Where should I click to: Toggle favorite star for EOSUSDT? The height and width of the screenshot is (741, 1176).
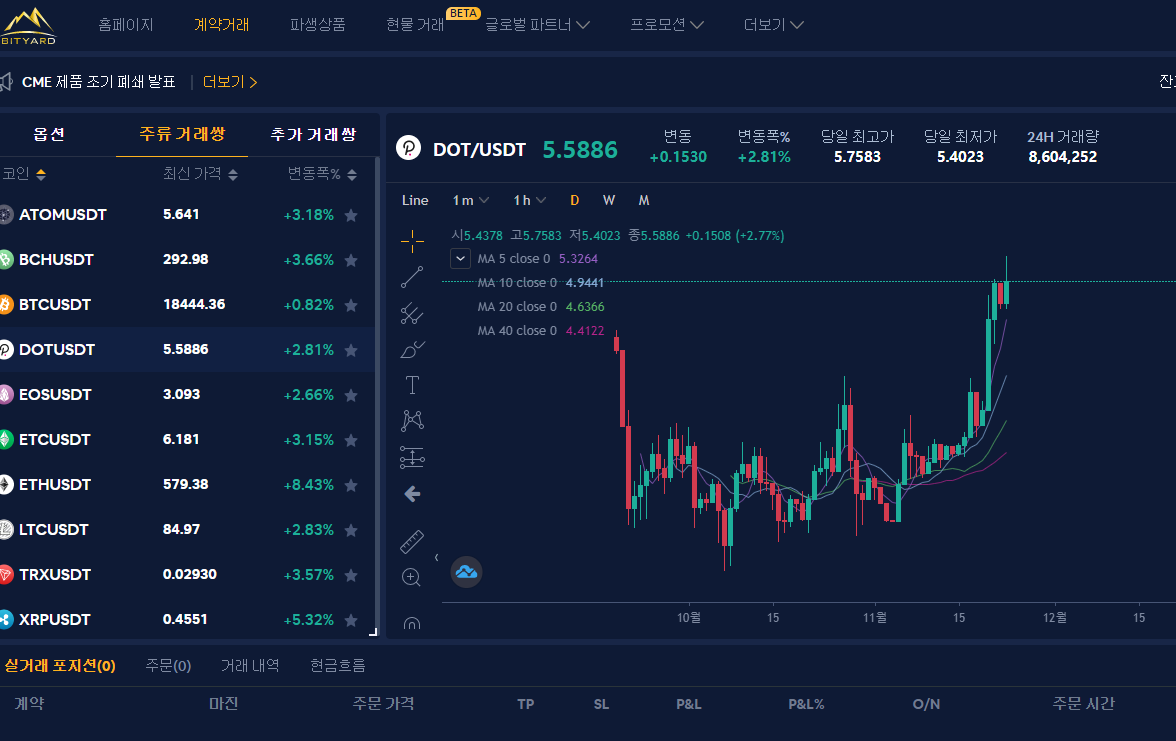click(x=351, y=395)
